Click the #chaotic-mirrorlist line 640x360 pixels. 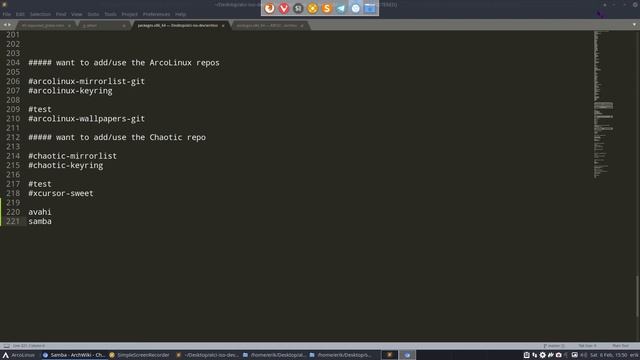[72, 156]
